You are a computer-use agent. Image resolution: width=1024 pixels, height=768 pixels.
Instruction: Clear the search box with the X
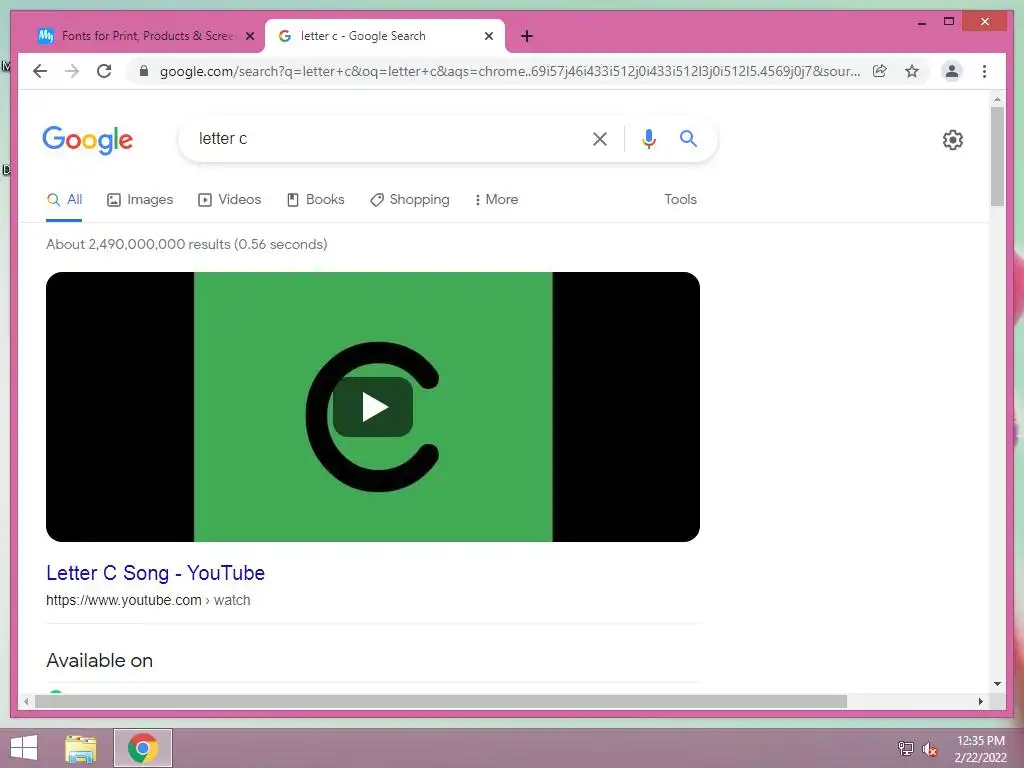coord(600,139)
